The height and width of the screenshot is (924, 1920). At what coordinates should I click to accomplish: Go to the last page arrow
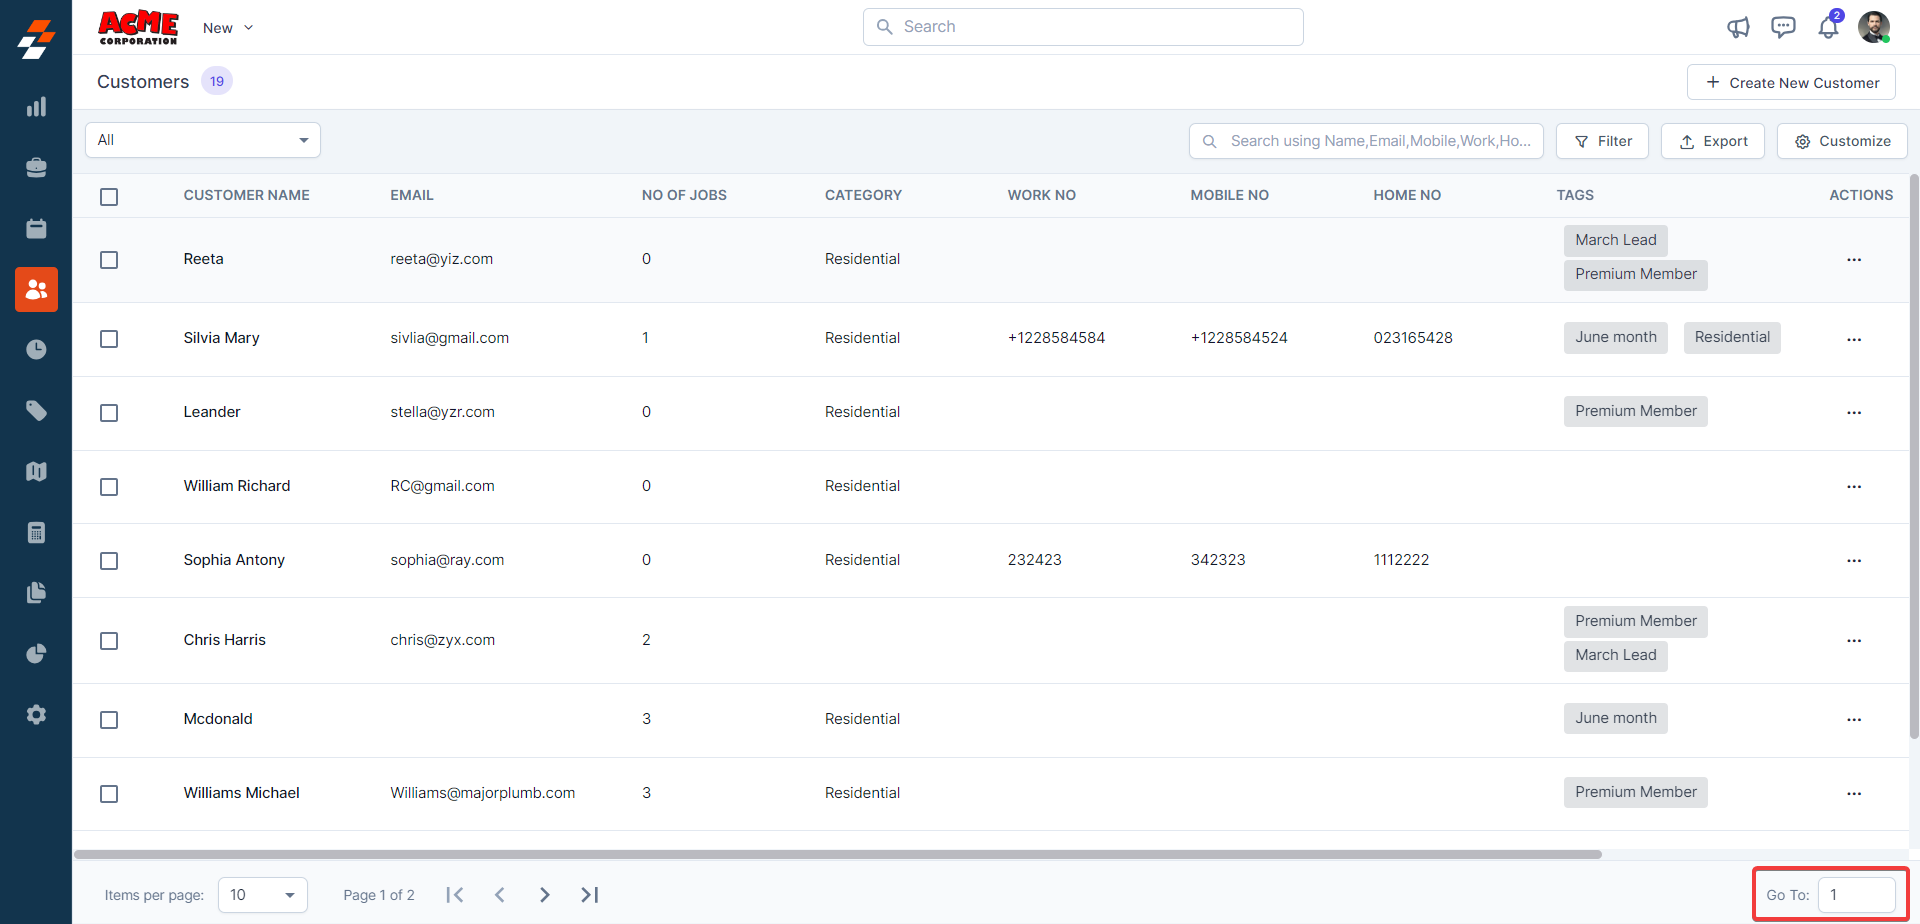(x=589, y=895)
